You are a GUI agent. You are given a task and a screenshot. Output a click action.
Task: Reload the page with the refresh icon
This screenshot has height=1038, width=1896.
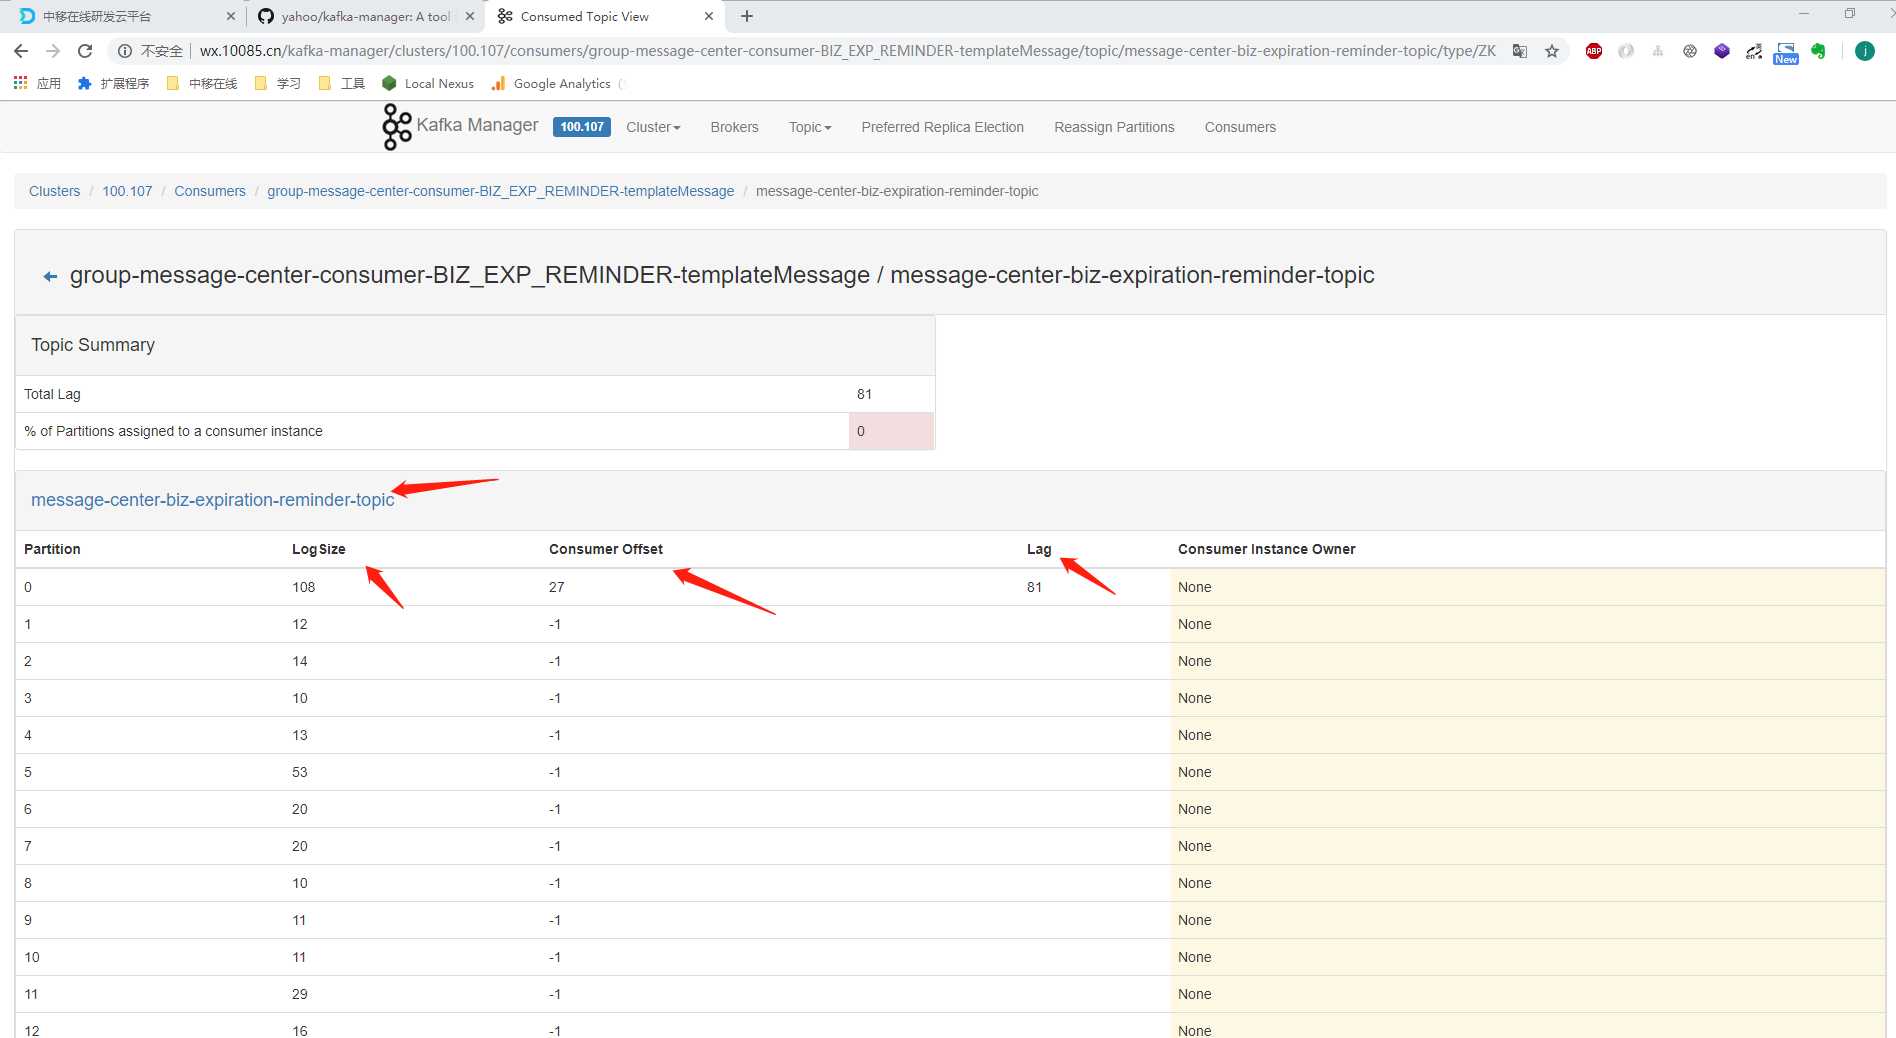click(x=85, y=51)
